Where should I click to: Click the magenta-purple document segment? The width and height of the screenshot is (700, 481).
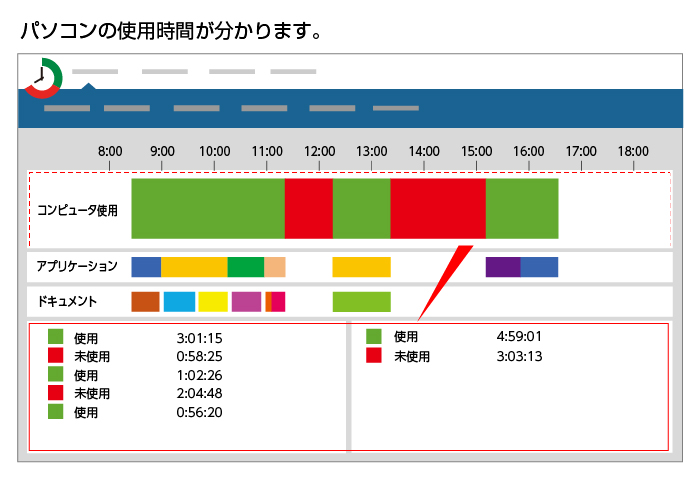(x=246, y=302)
